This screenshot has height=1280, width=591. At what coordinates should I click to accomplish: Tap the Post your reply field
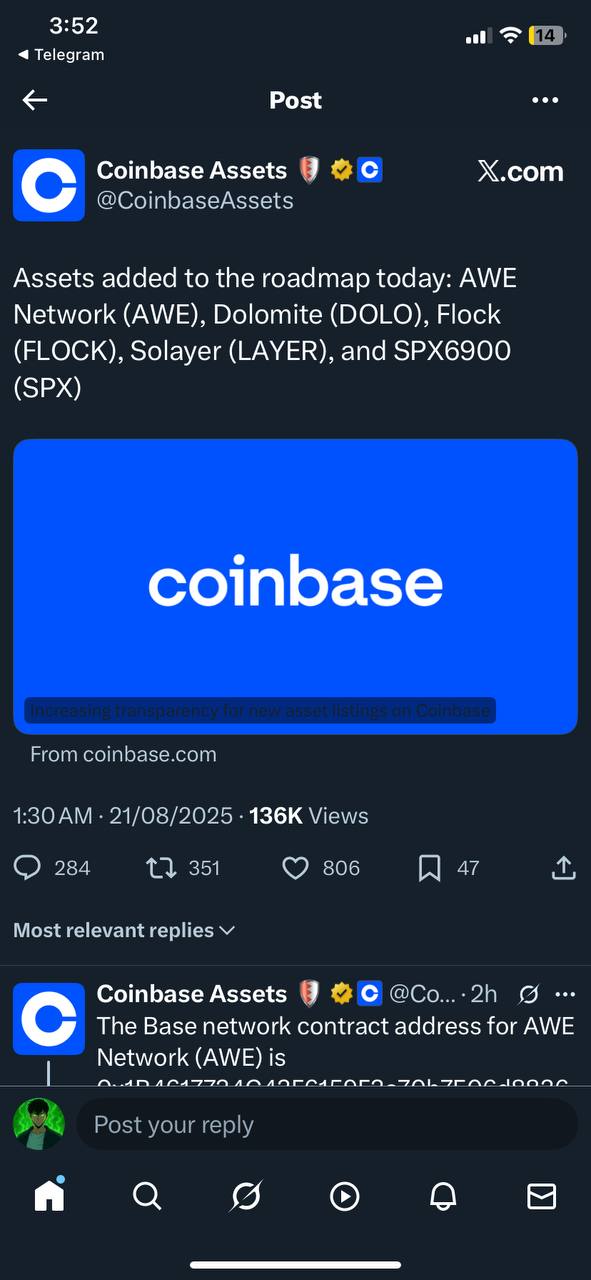tap(327, 1124)
